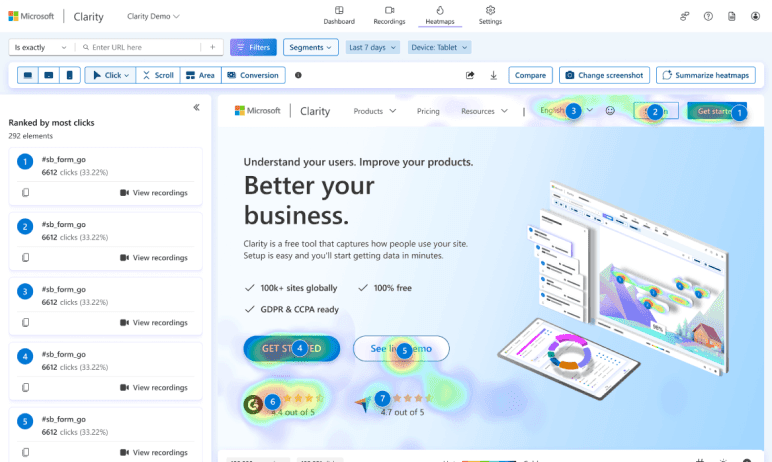Copy selector icon for element 5
The image size is (772, 462).
(x=26, y=452)
